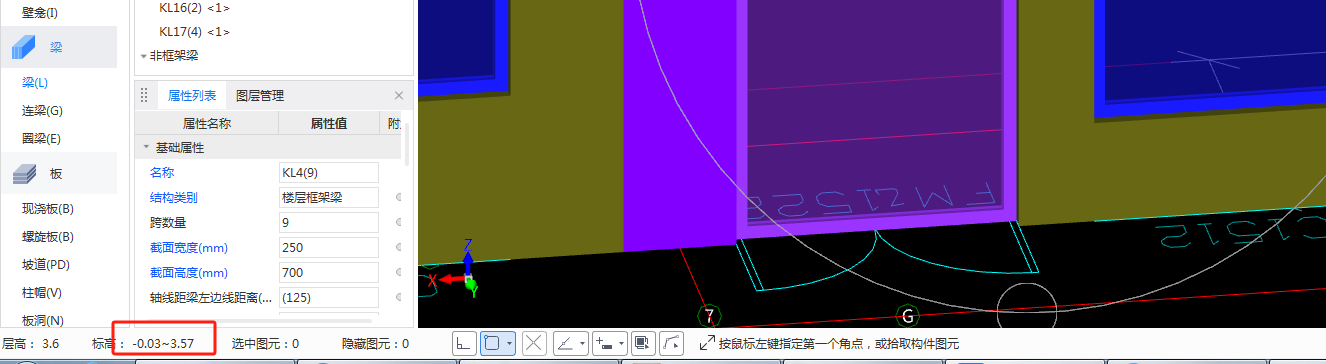This screenshot has height=364, width=1326.
Task: Click the 属性值 column header
Action: pyautogui.click(x=329, y=124)
